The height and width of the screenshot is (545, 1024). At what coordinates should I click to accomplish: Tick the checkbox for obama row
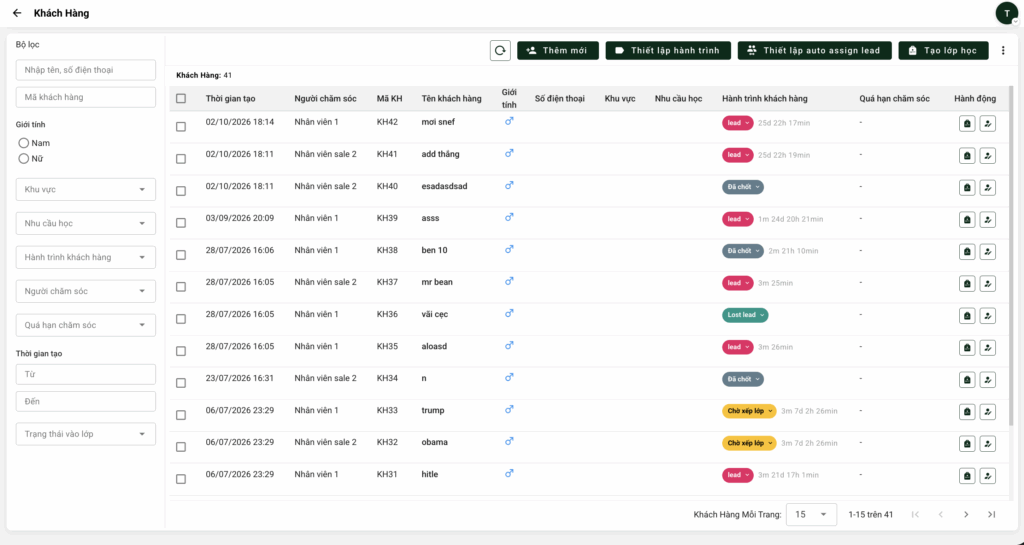[x=181, y=447]
